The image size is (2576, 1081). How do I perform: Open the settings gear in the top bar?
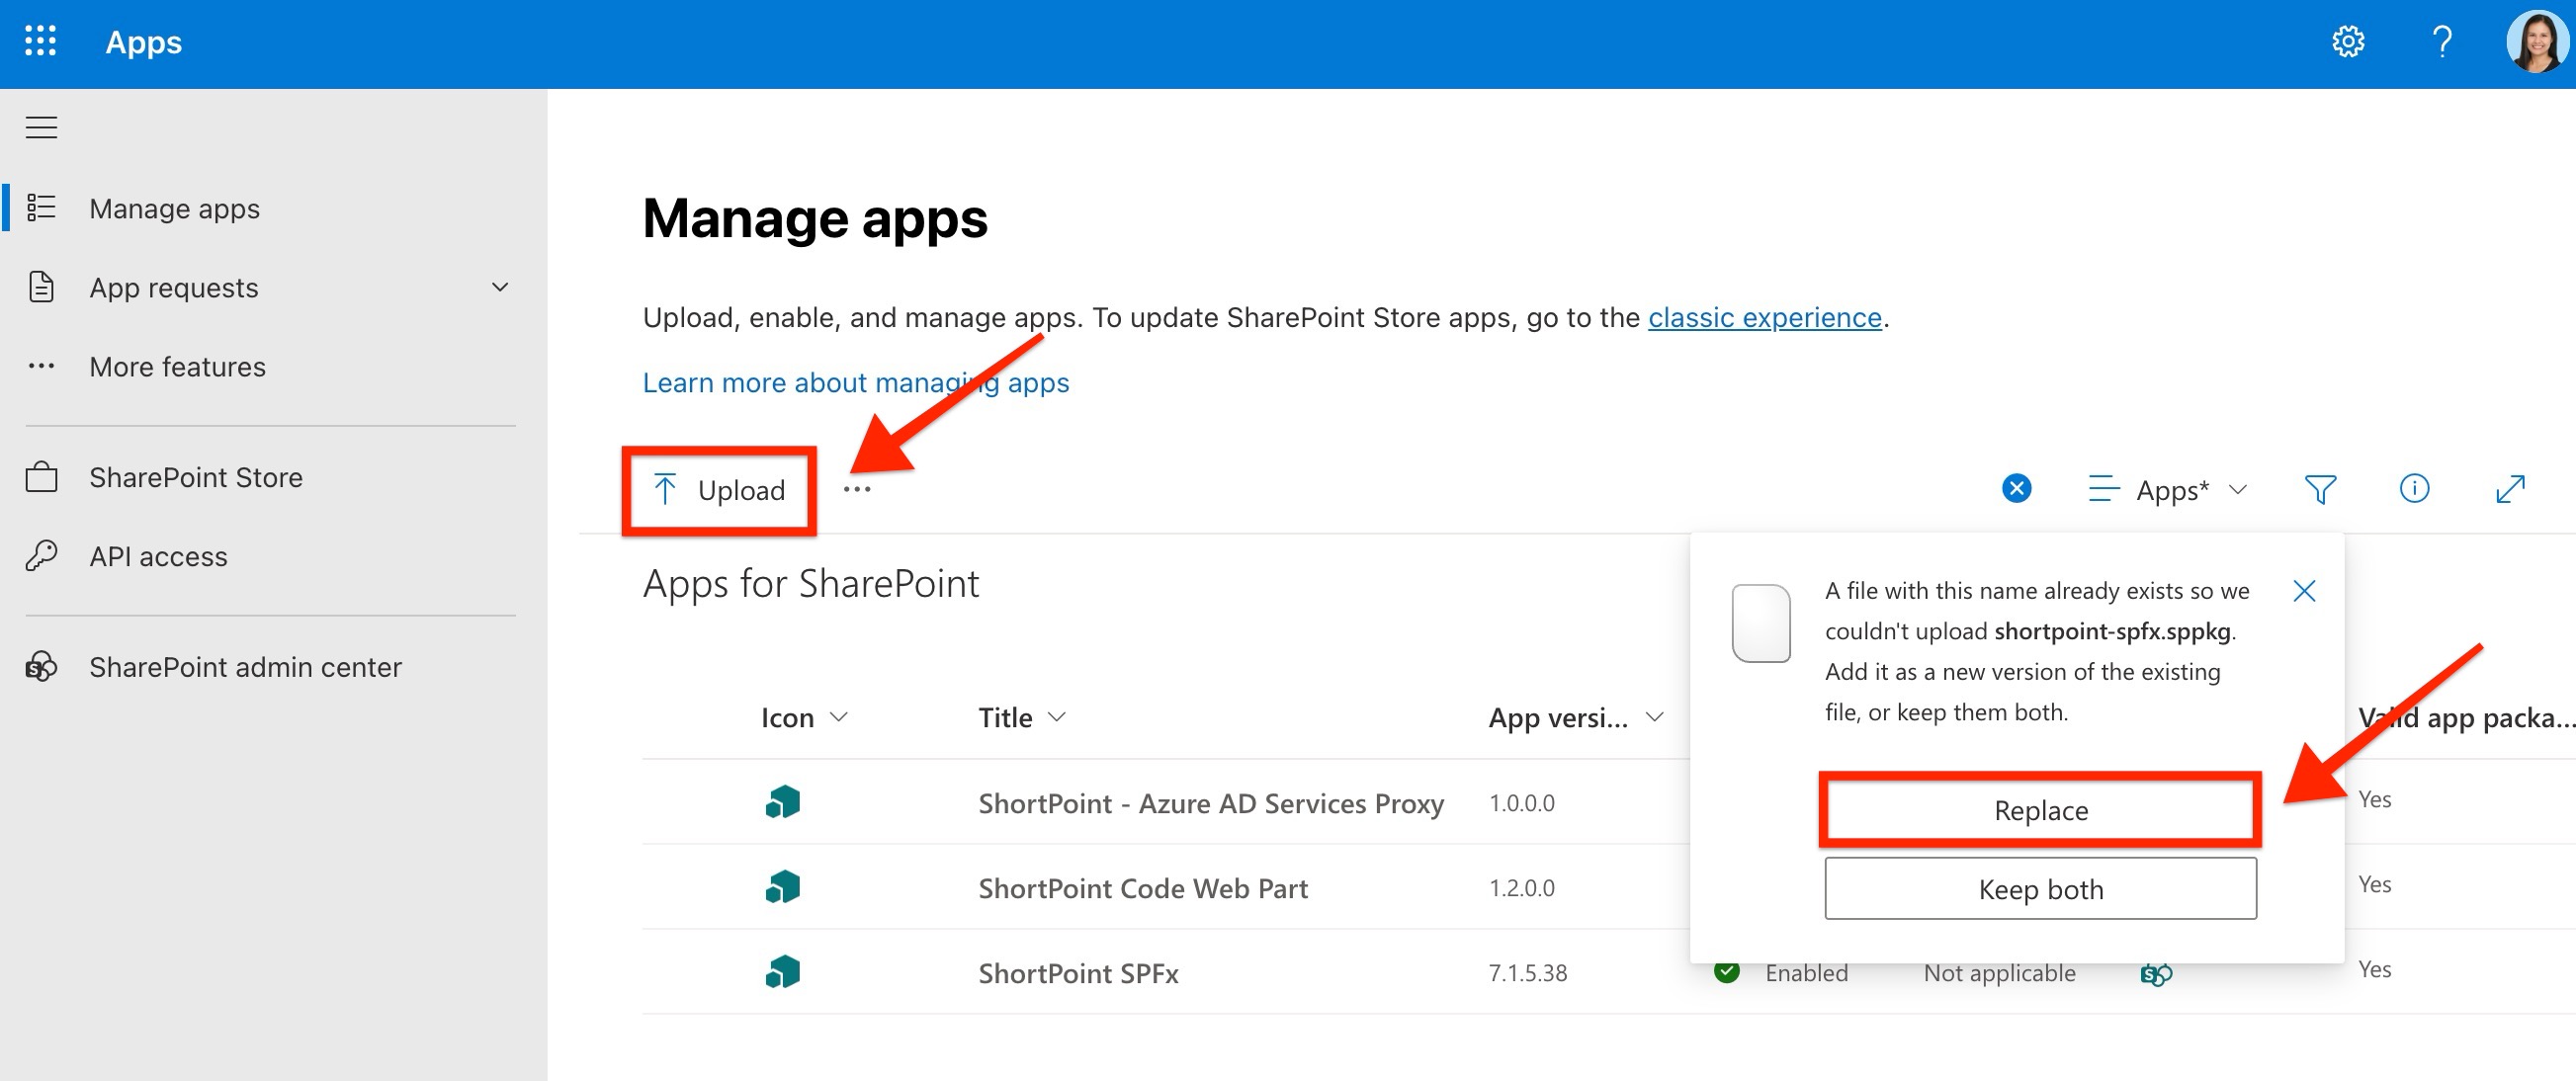coord(2348,41)
